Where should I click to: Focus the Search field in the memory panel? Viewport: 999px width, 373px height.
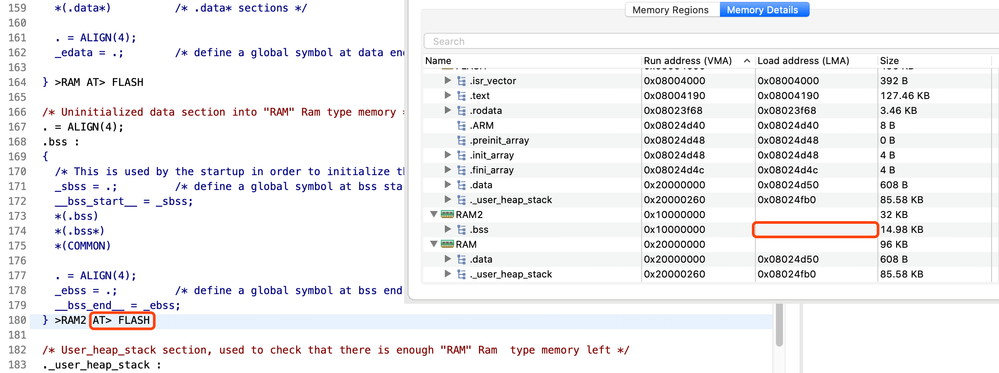point(710,41)
